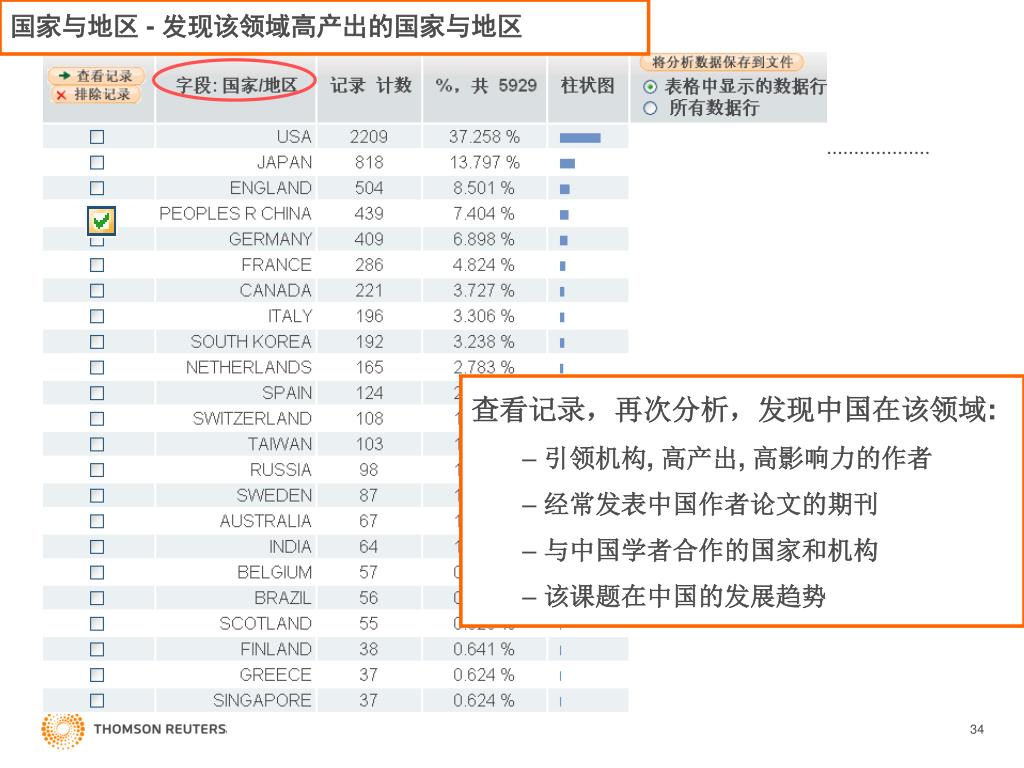
Task: Click the GERMANY country name
Action: (x=270, y=239)
